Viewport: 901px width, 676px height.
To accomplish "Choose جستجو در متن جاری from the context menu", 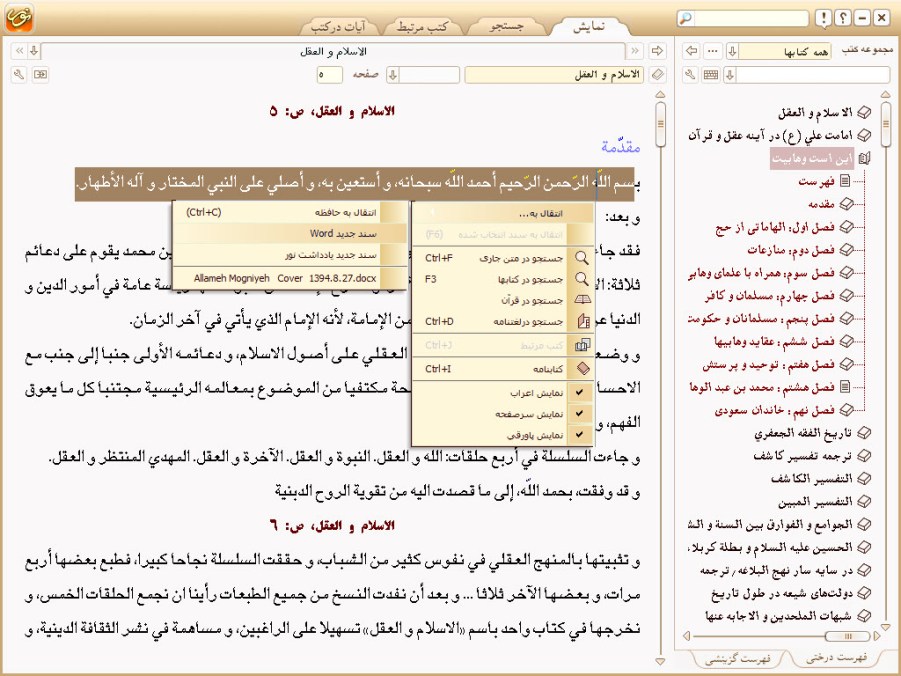I will coord(503,258).
